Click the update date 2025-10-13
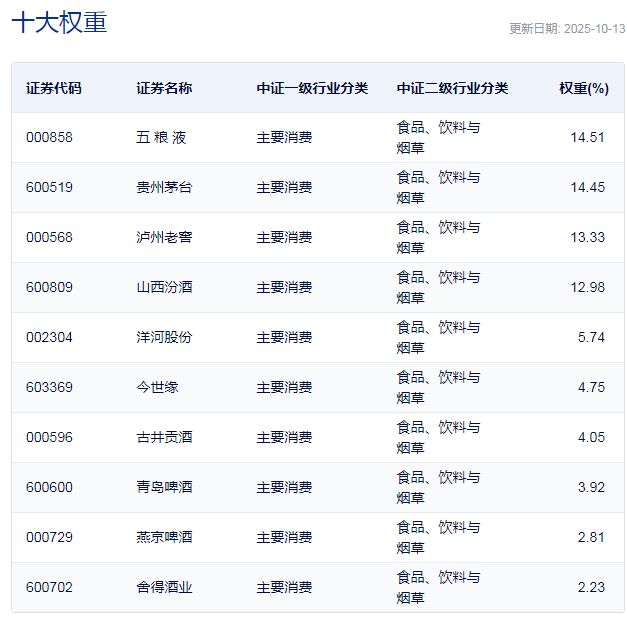The image size is (627, 617). [595, 28]
